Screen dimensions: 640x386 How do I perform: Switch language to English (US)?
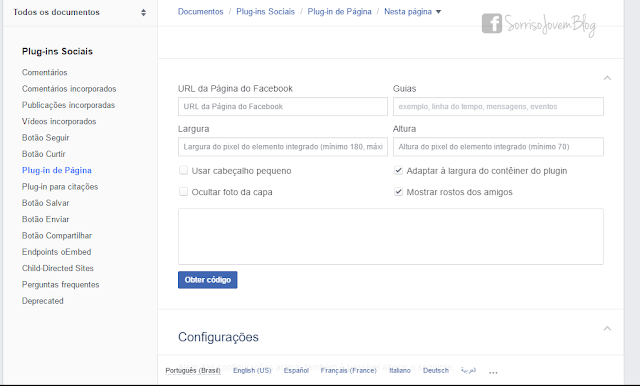pyautogui.click(x=252, y=370)
